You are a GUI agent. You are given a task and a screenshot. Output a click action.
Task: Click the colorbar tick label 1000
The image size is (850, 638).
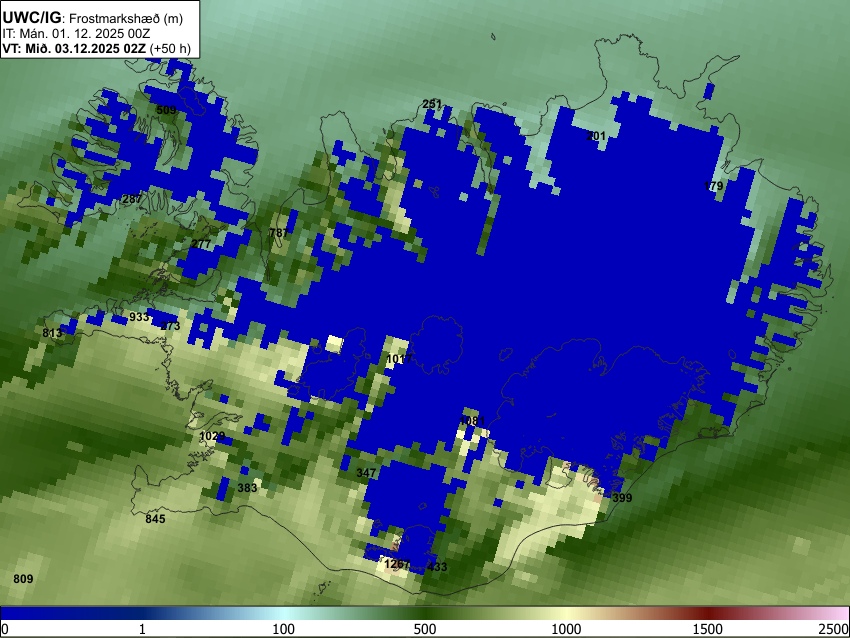click(566, 629)
